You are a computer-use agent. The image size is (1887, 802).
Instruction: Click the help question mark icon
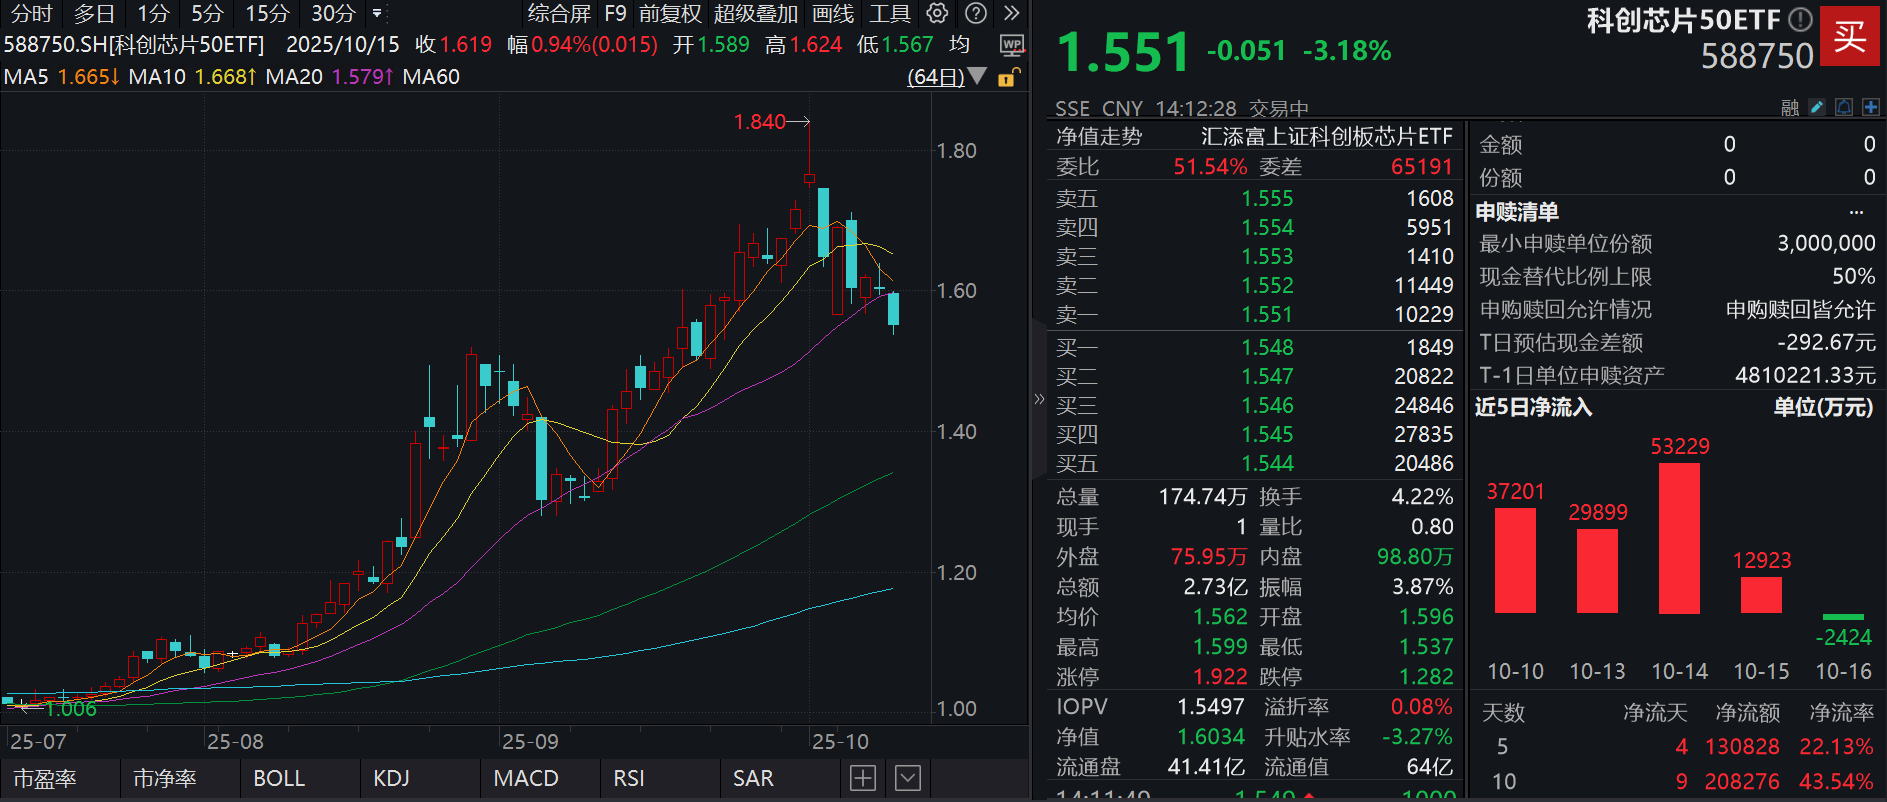(x=976, y=13)
